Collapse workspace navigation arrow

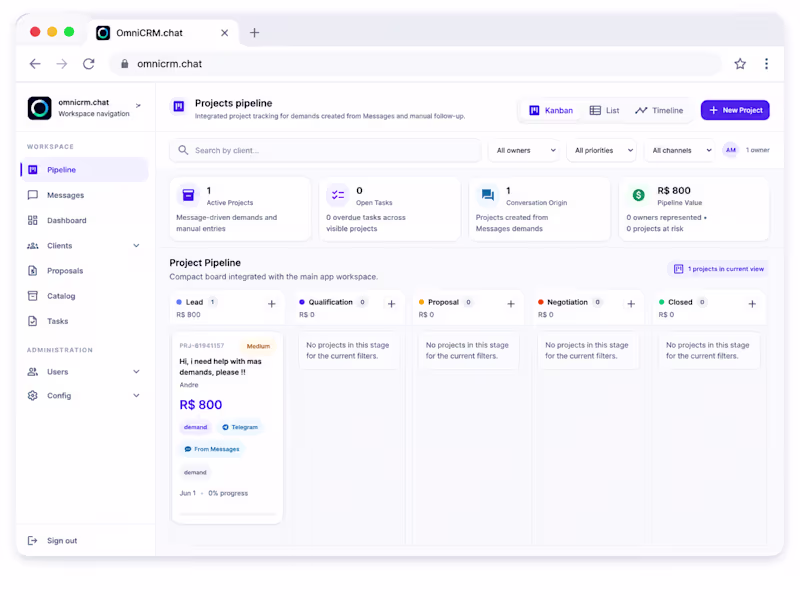click(138, 106)
